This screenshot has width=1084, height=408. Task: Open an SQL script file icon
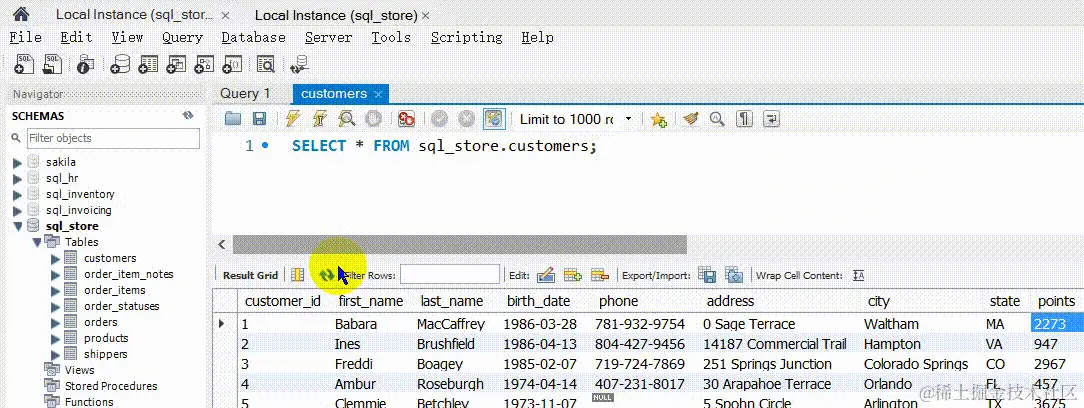[x=53, y=64]
